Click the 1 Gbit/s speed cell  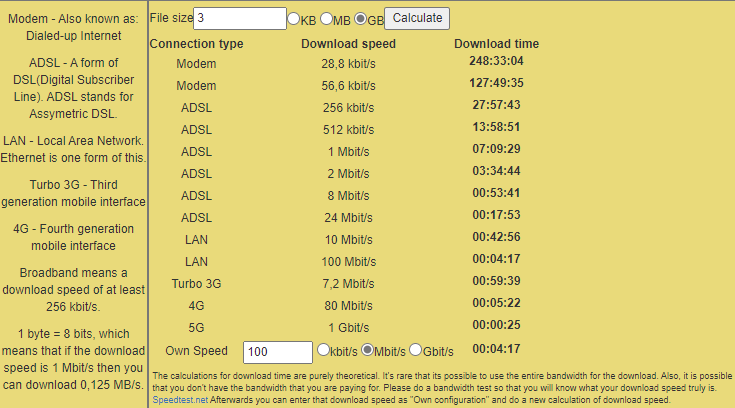(348, 328)
